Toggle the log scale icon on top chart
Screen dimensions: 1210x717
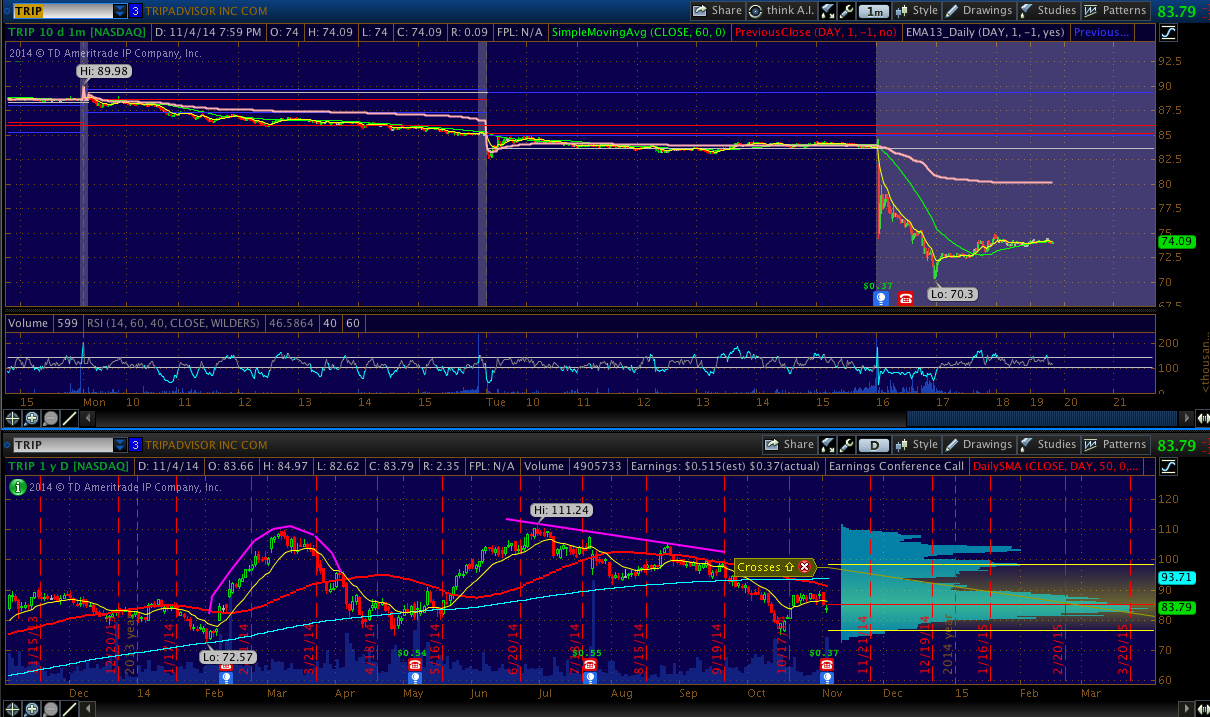point(1169,33)
